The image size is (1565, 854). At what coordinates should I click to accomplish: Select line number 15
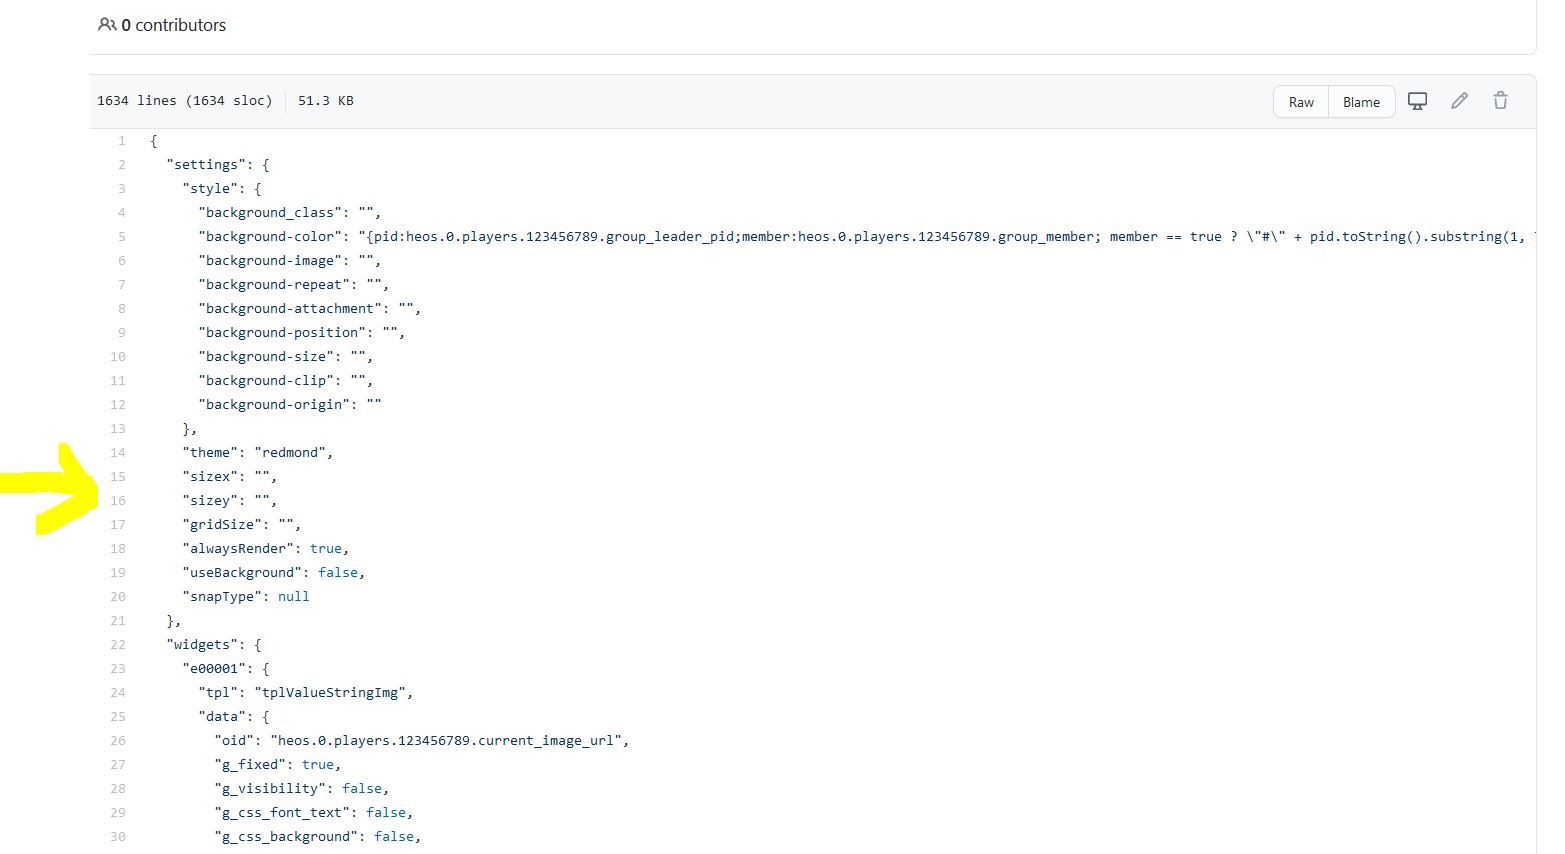pyautogui.click(x=118, y=477)
